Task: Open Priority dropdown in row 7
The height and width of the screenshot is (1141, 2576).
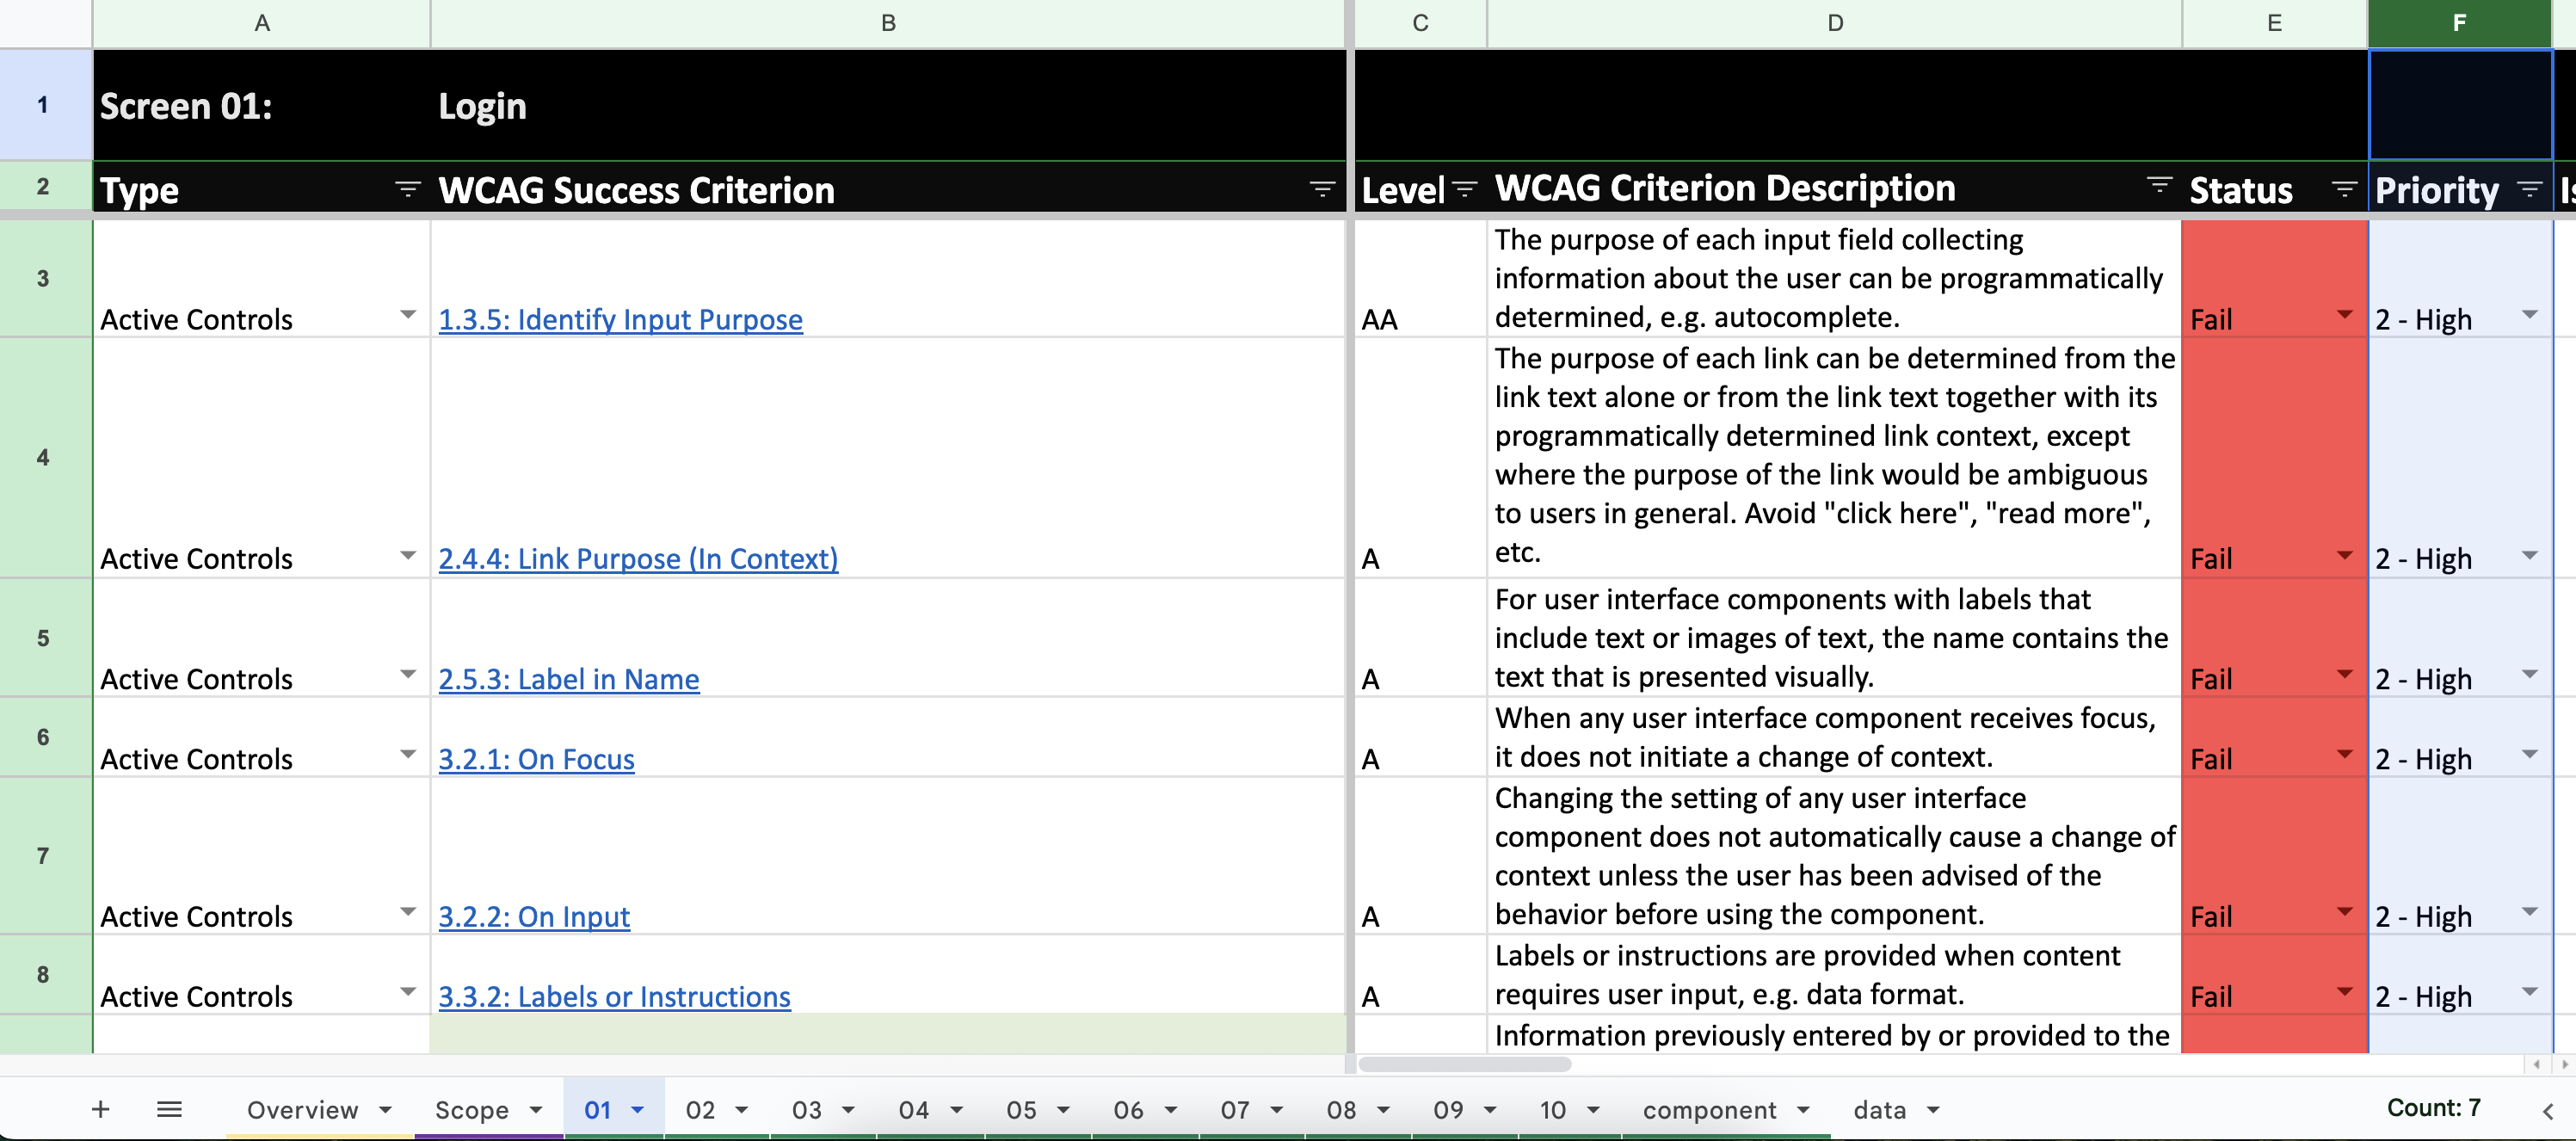Action: [2529, 912]
